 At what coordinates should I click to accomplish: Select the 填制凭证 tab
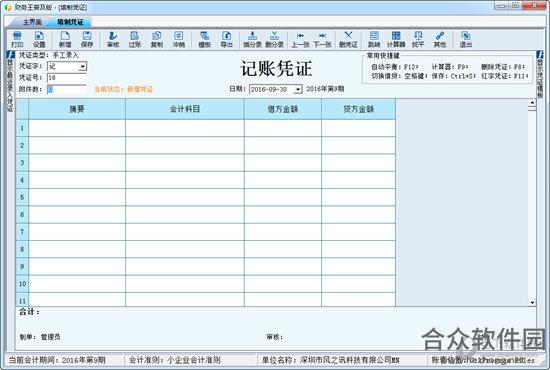click(71, 22)
